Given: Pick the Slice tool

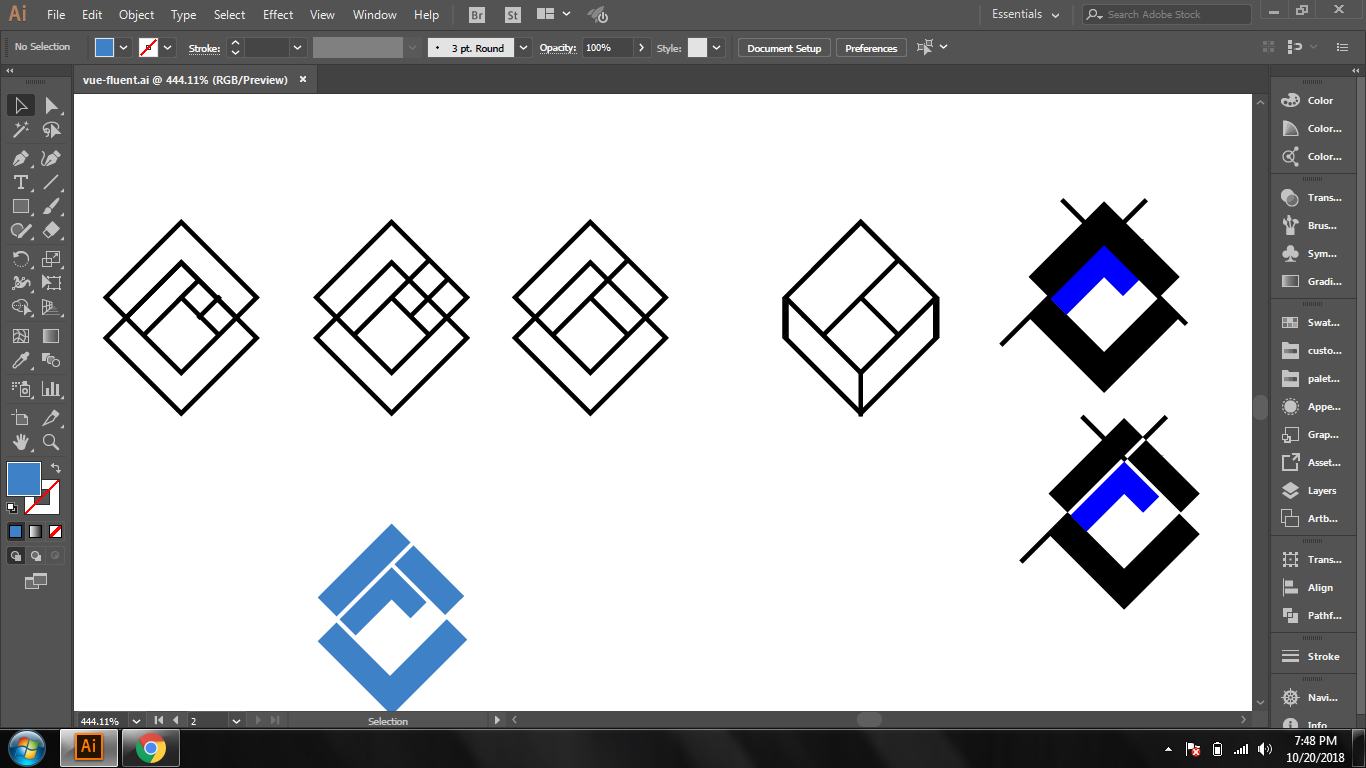Looking at the screenshot, I should coord(51,418).
